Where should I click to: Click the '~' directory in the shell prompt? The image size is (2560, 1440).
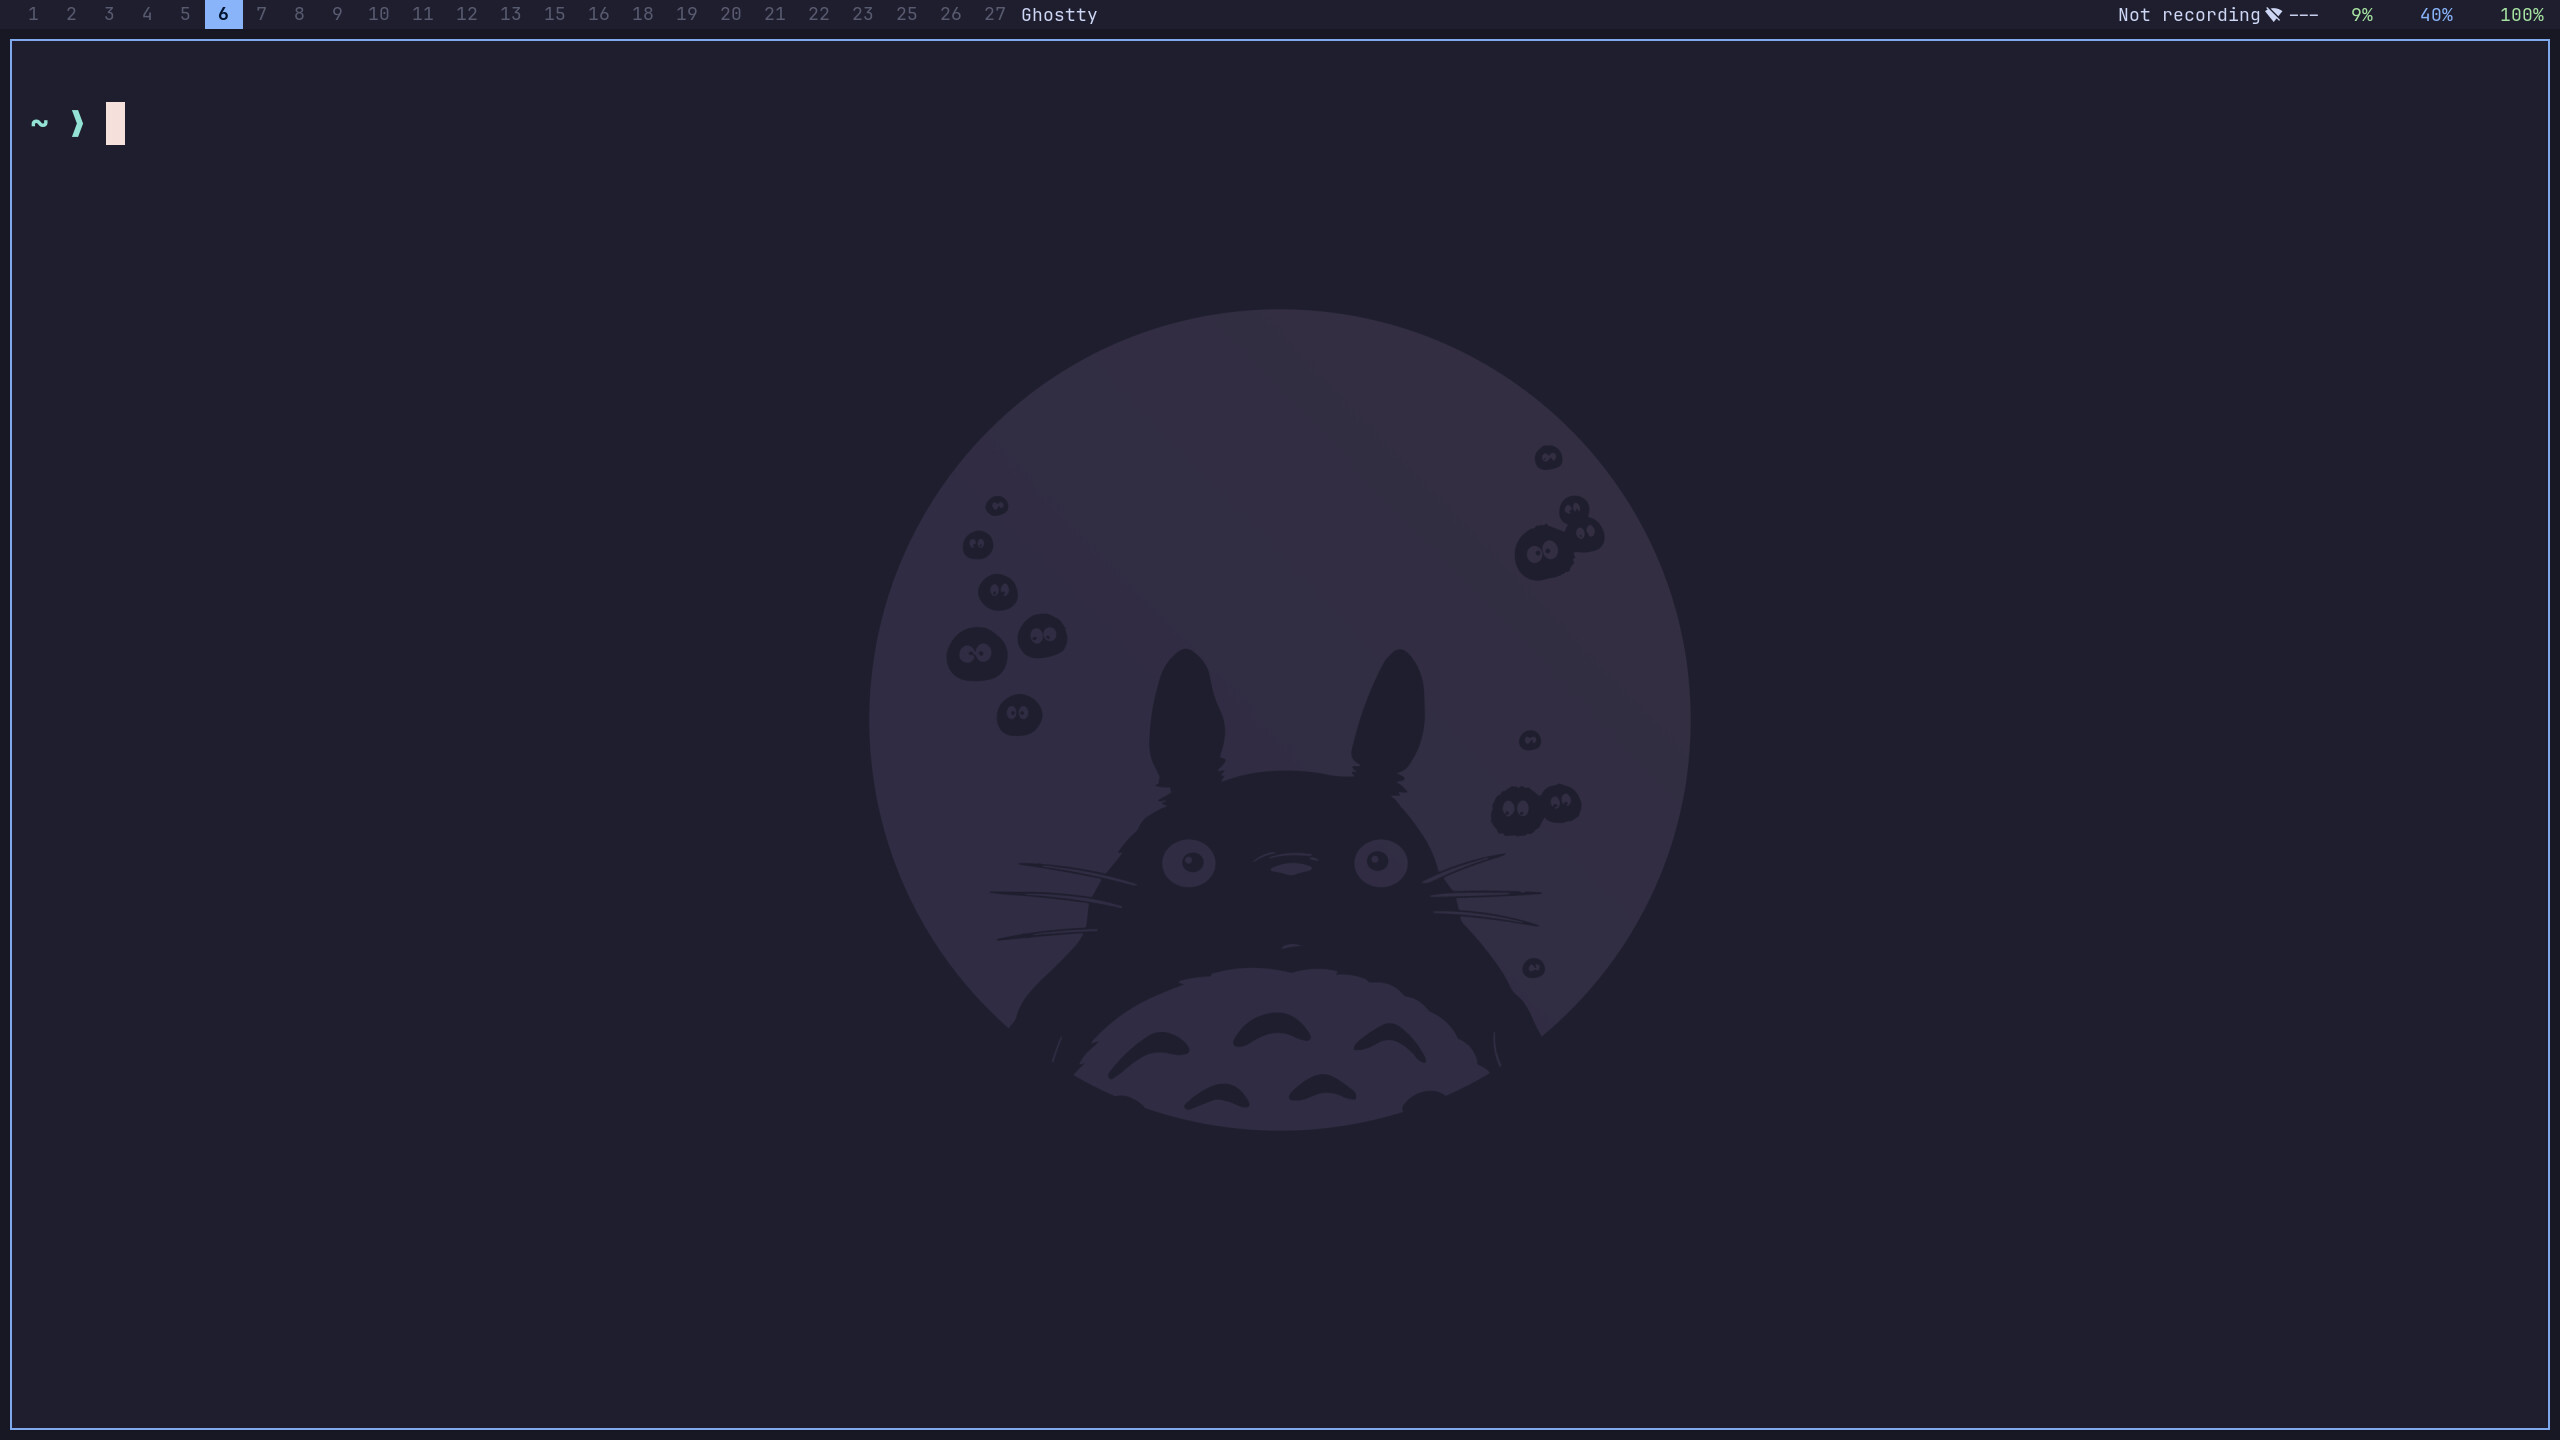click(x=39, y=123)
